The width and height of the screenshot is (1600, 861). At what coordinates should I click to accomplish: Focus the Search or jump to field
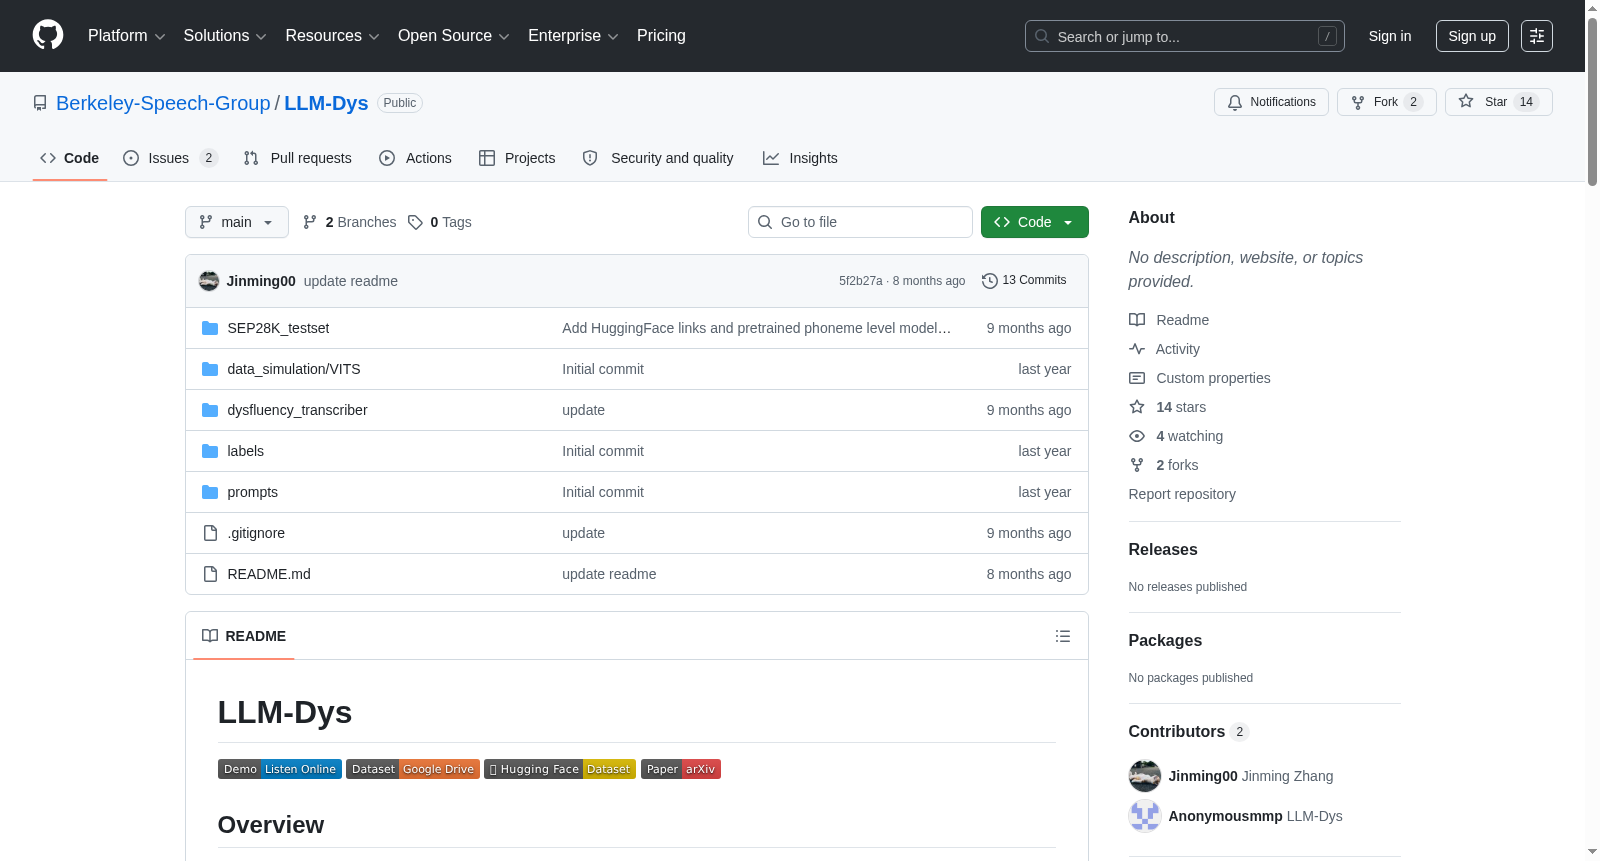[x=1185, y=36]
